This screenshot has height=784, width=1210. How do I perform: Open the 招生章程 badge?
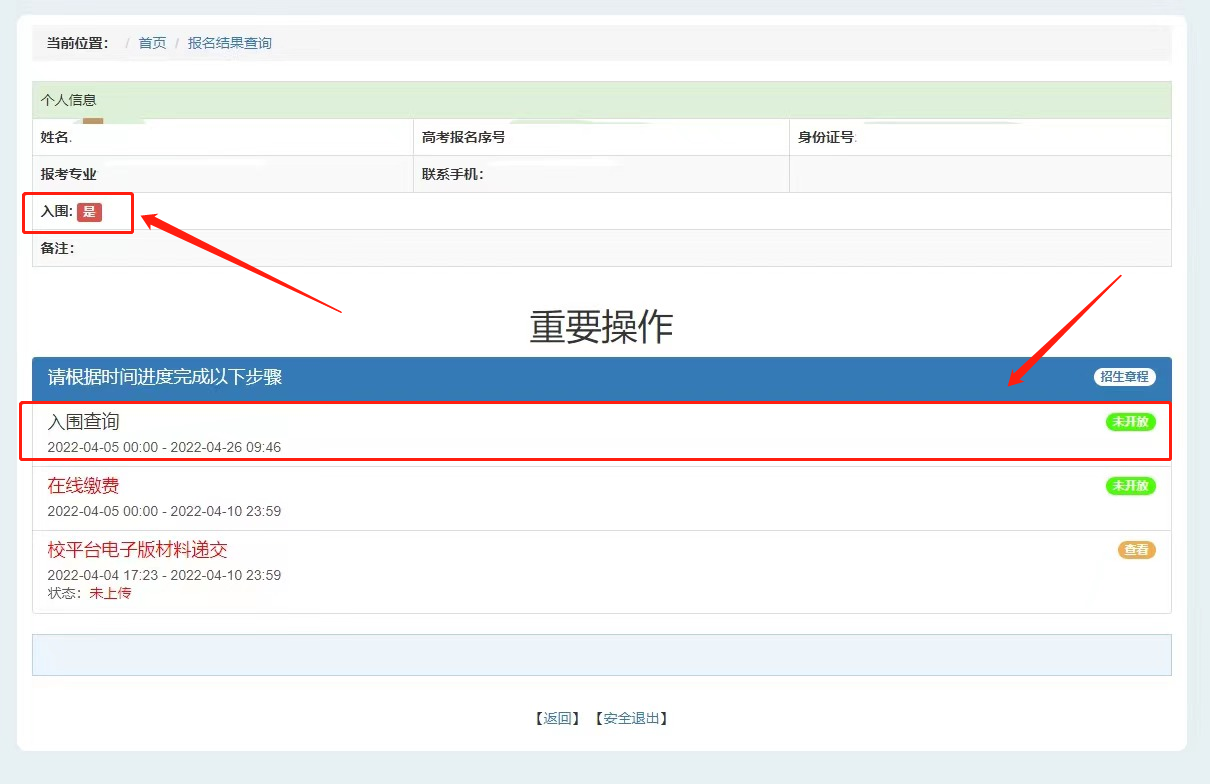[1124, 377]
